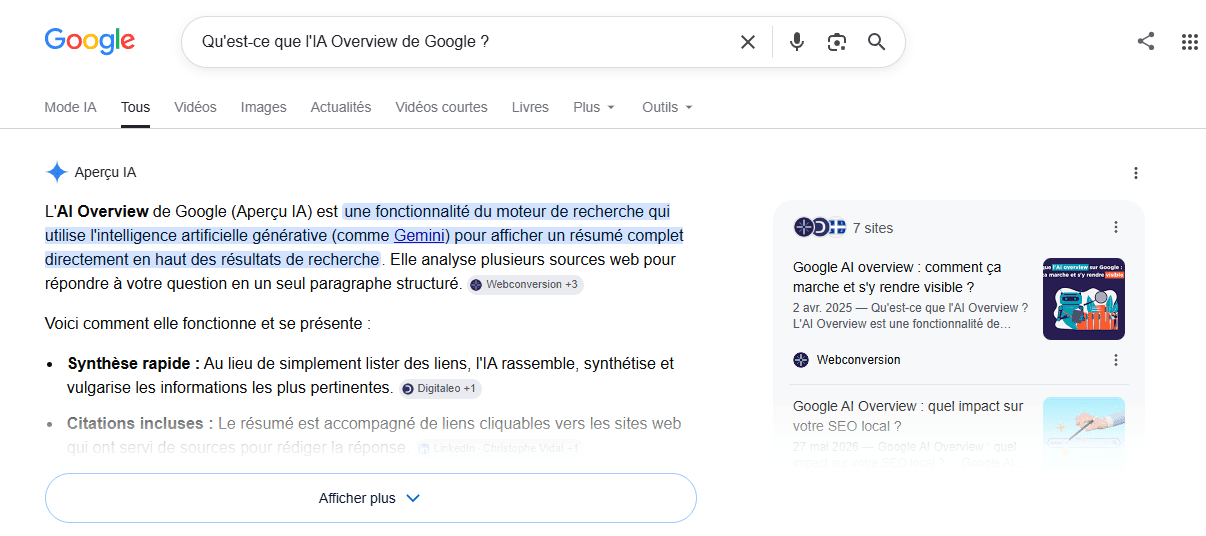Click the magnifying glass search icon
This screenshot has width=1206, height=536.
click(877, 42)
